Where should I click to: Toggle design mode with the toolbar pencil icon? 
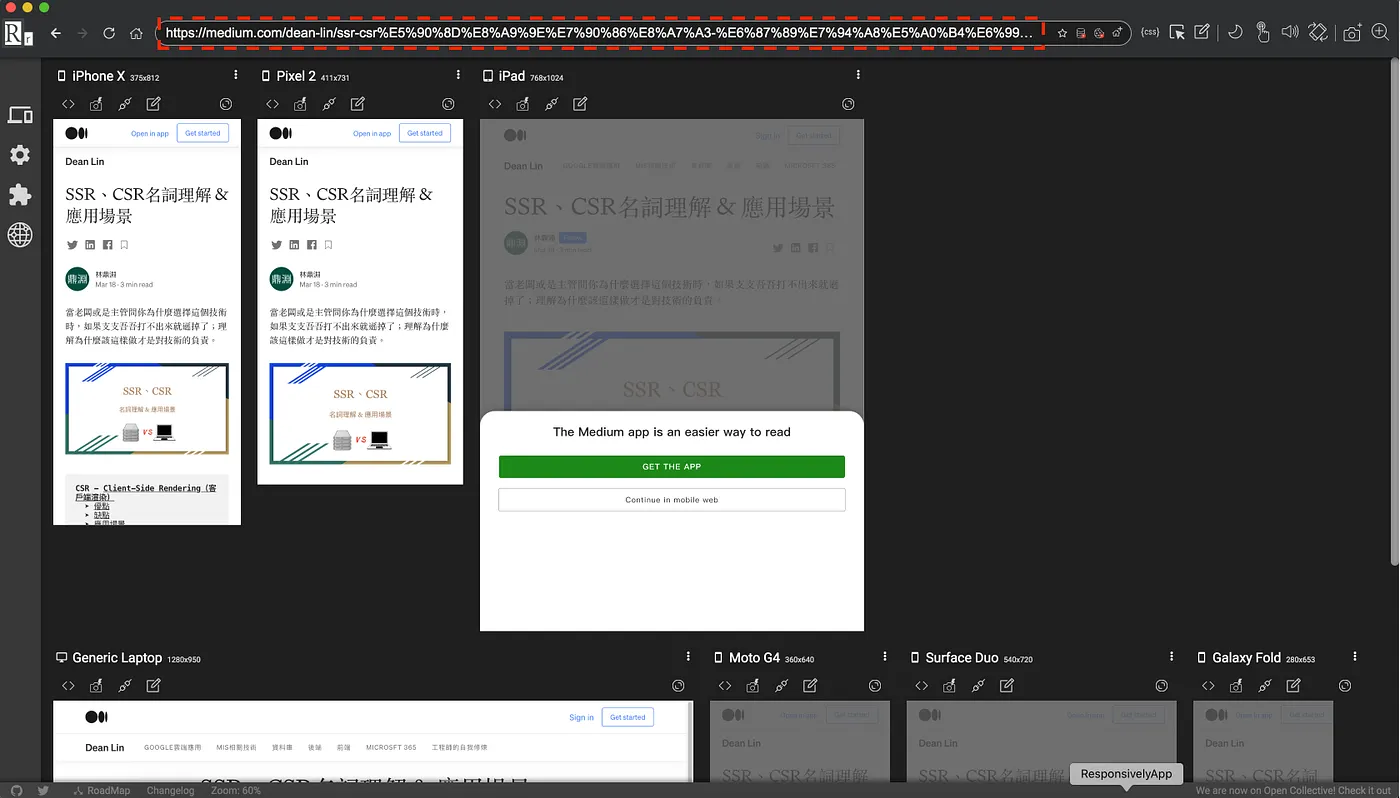pyautogui.click(x=1202, y=32)
